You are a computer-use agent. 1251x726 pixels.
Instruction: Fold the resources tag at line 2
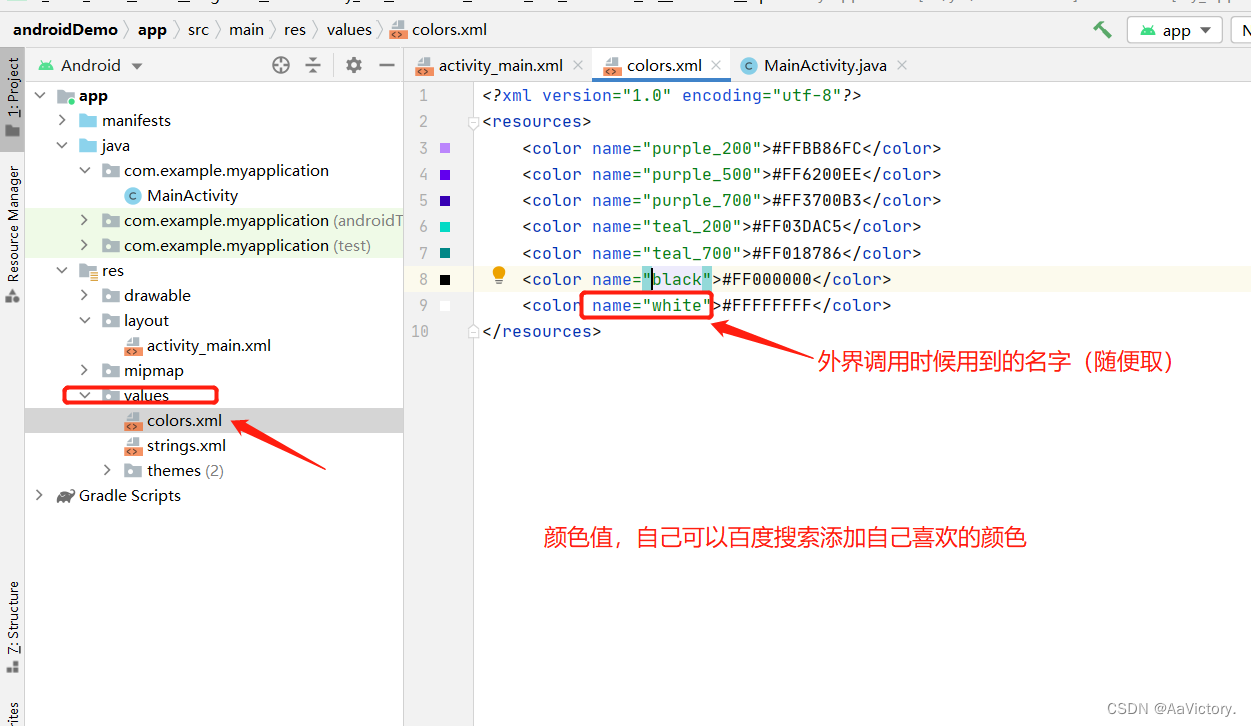pos(473,123)
